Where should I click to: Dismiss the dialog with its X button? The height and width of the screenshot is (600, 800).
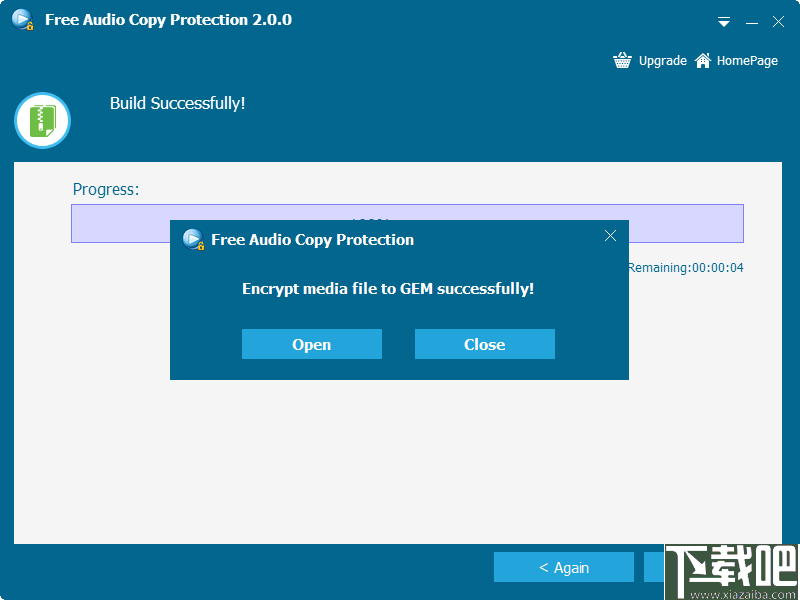coord(610,236)
